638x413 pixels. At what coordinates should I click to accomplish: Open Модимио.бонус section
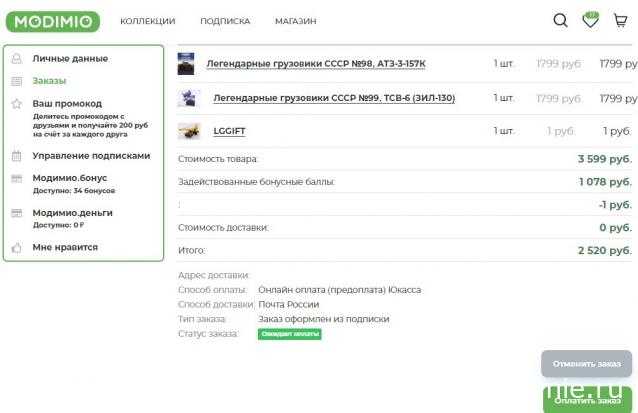pos(70,178)
